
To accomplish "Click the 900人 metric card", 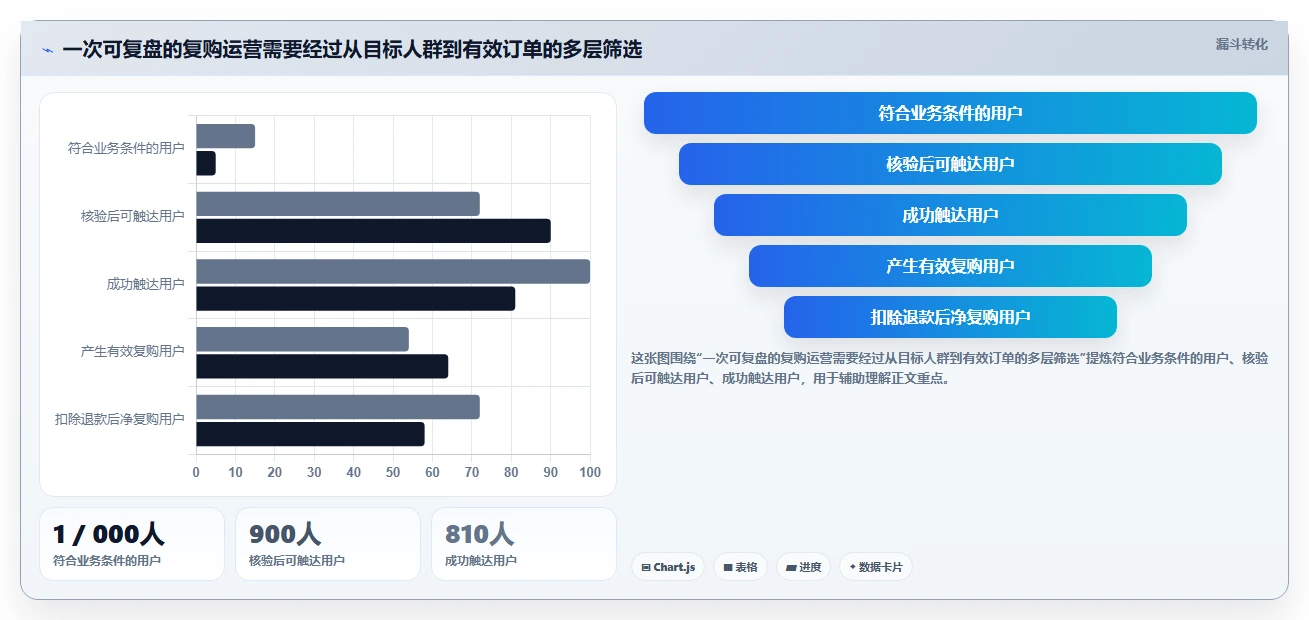I will pyautogui.click(x=328, y=544).
